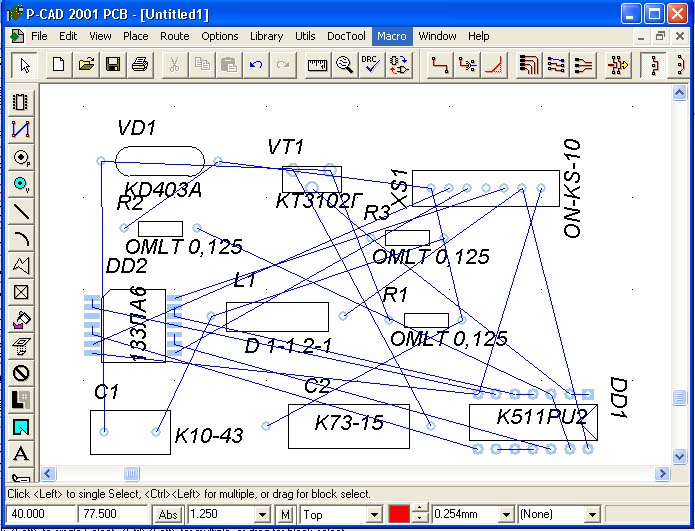Expand the 0.254mm line width dropdown
This screenshot has width=695, height=531.
point(506,515)
